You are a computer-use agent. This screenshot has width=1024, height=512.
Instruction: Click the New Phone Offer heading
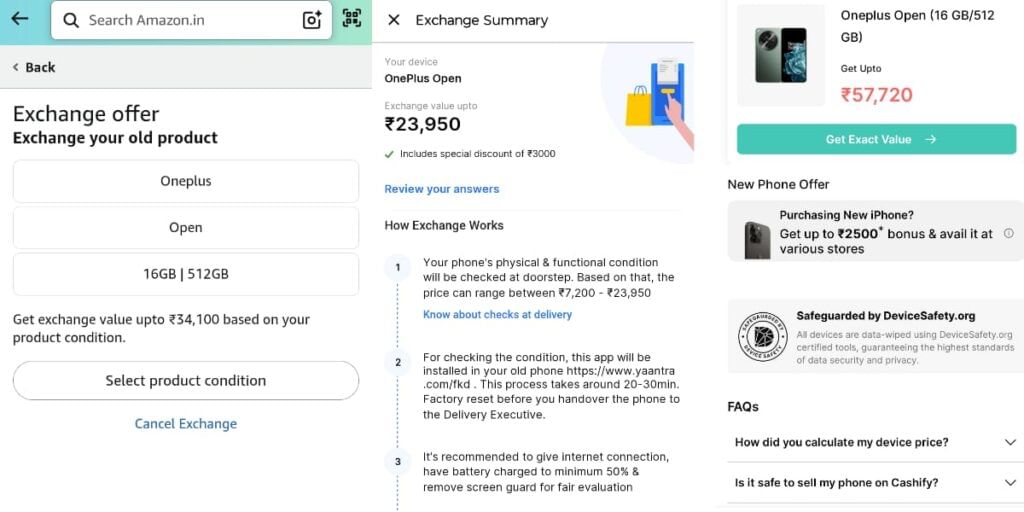[x=778, y=185]
